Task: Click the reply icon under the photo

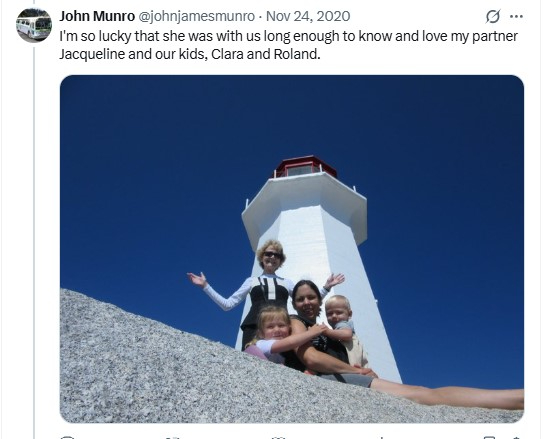Action: 67,437
